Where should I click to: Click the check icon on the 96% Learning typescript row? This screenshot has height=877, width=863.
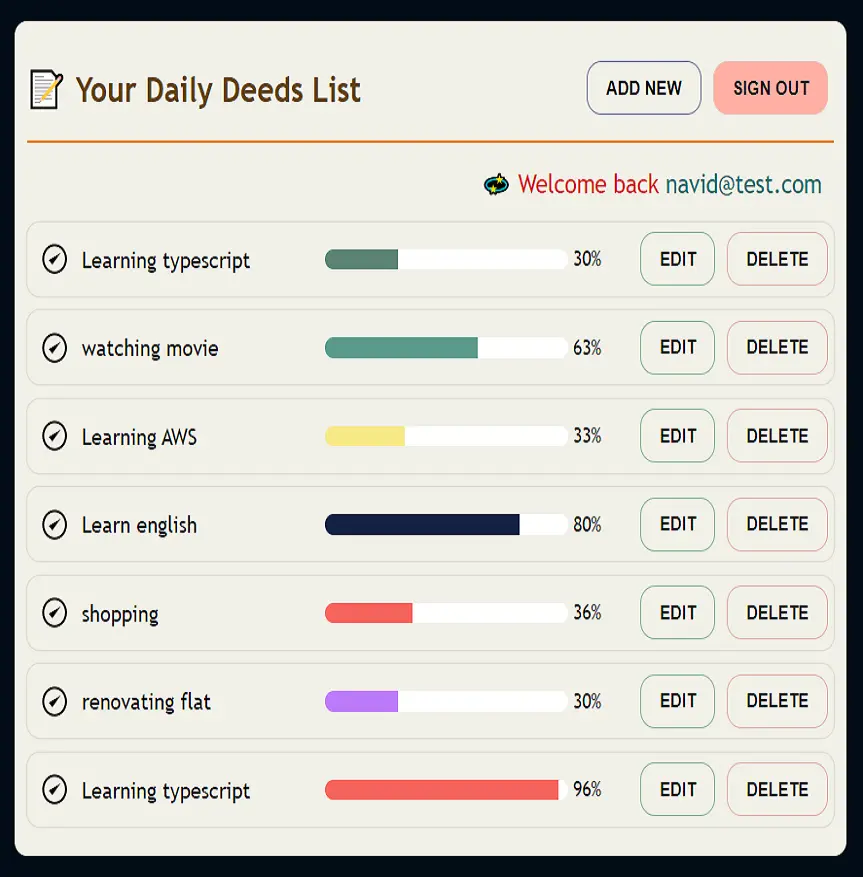pyautogui.click(x=55, y=790)
